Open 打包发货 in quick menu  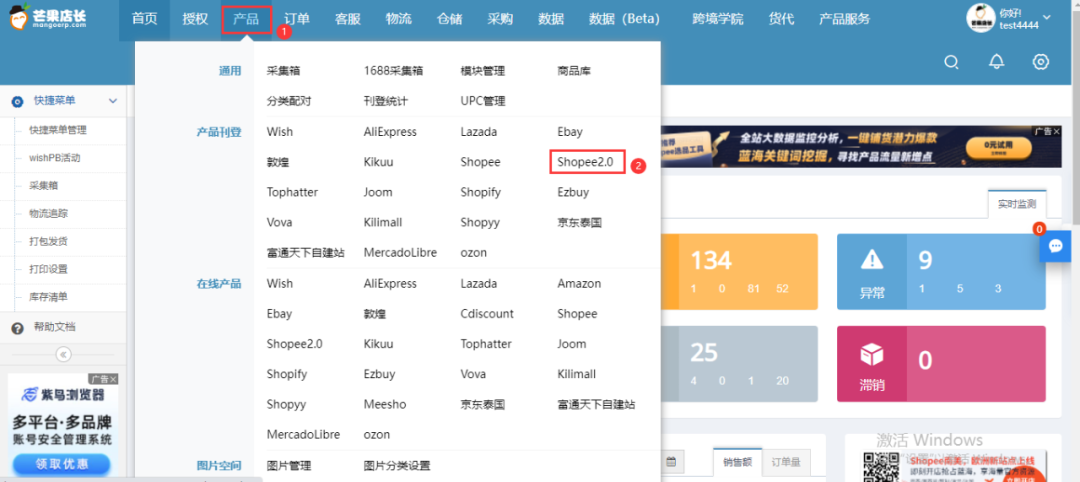(49, 241)
